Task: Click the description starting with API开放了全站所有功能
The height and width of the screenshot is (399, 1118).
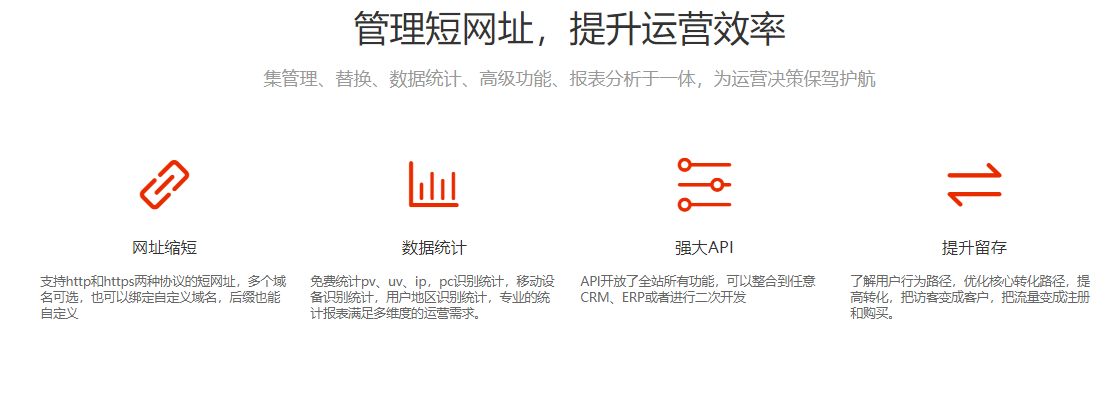Action: [x=698, y=289]
